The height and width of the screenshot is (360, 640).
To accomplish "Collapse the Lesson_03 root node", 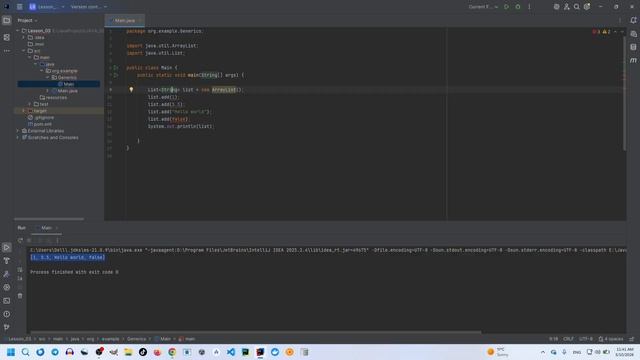I will [18, 31].
